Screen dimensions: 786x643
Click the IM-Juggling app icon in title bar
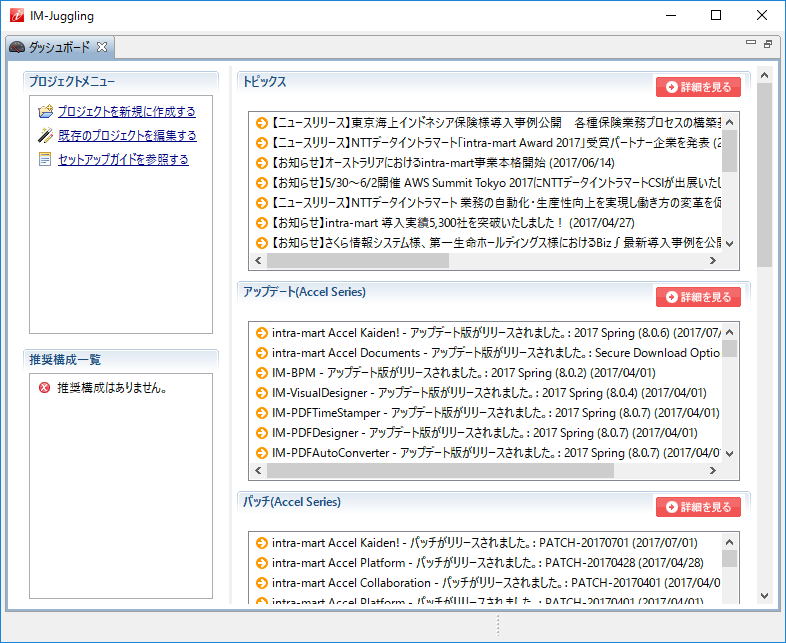[x=17, y=16]
